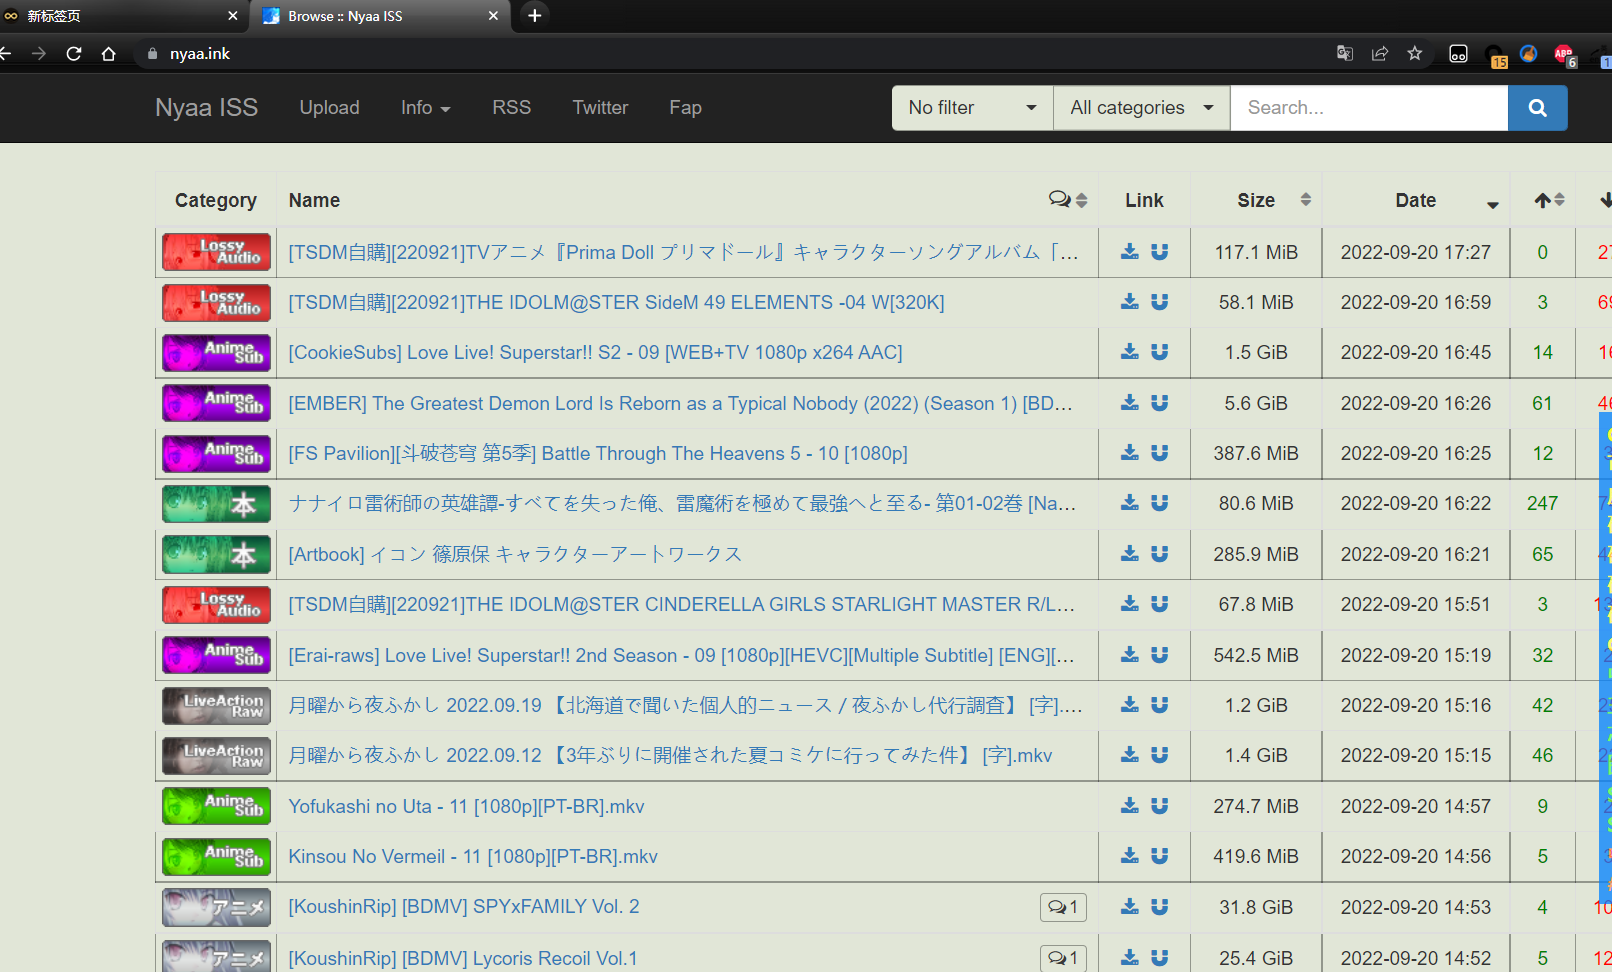Click Literature category icon for Artbook row
Image resolution: width=1612 pixels, height=972 pixels.
216,554
